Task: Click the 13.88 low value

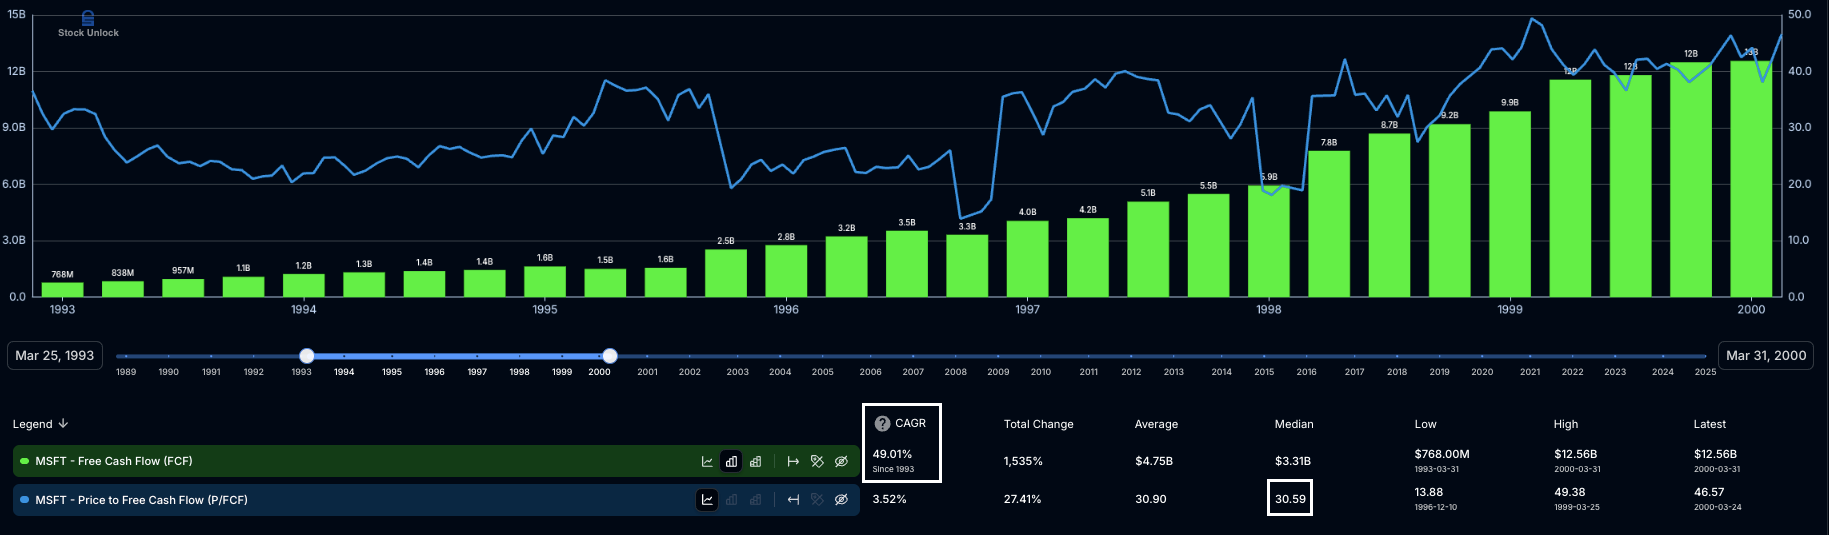Action: [1428, 492]
